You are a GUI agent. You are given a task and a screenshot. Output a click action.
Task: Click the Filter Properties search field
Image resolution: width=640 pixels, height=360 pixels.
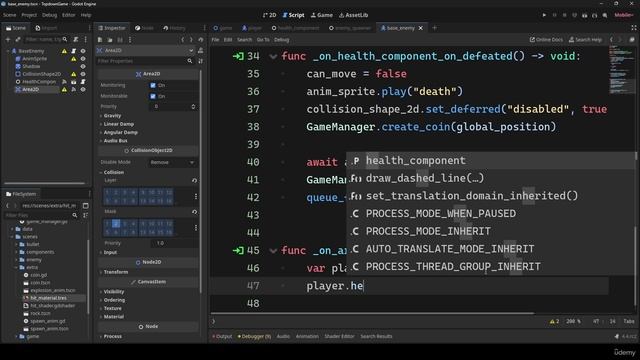(145, 61)
